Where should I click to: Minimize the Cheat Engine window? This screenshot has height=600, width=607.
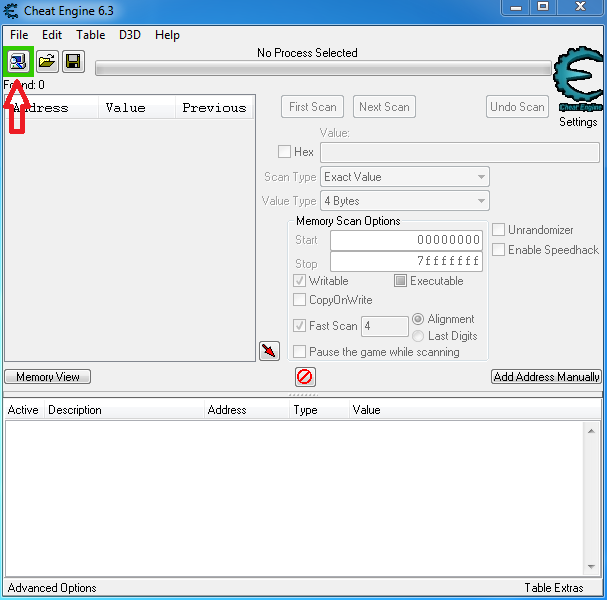516,7
